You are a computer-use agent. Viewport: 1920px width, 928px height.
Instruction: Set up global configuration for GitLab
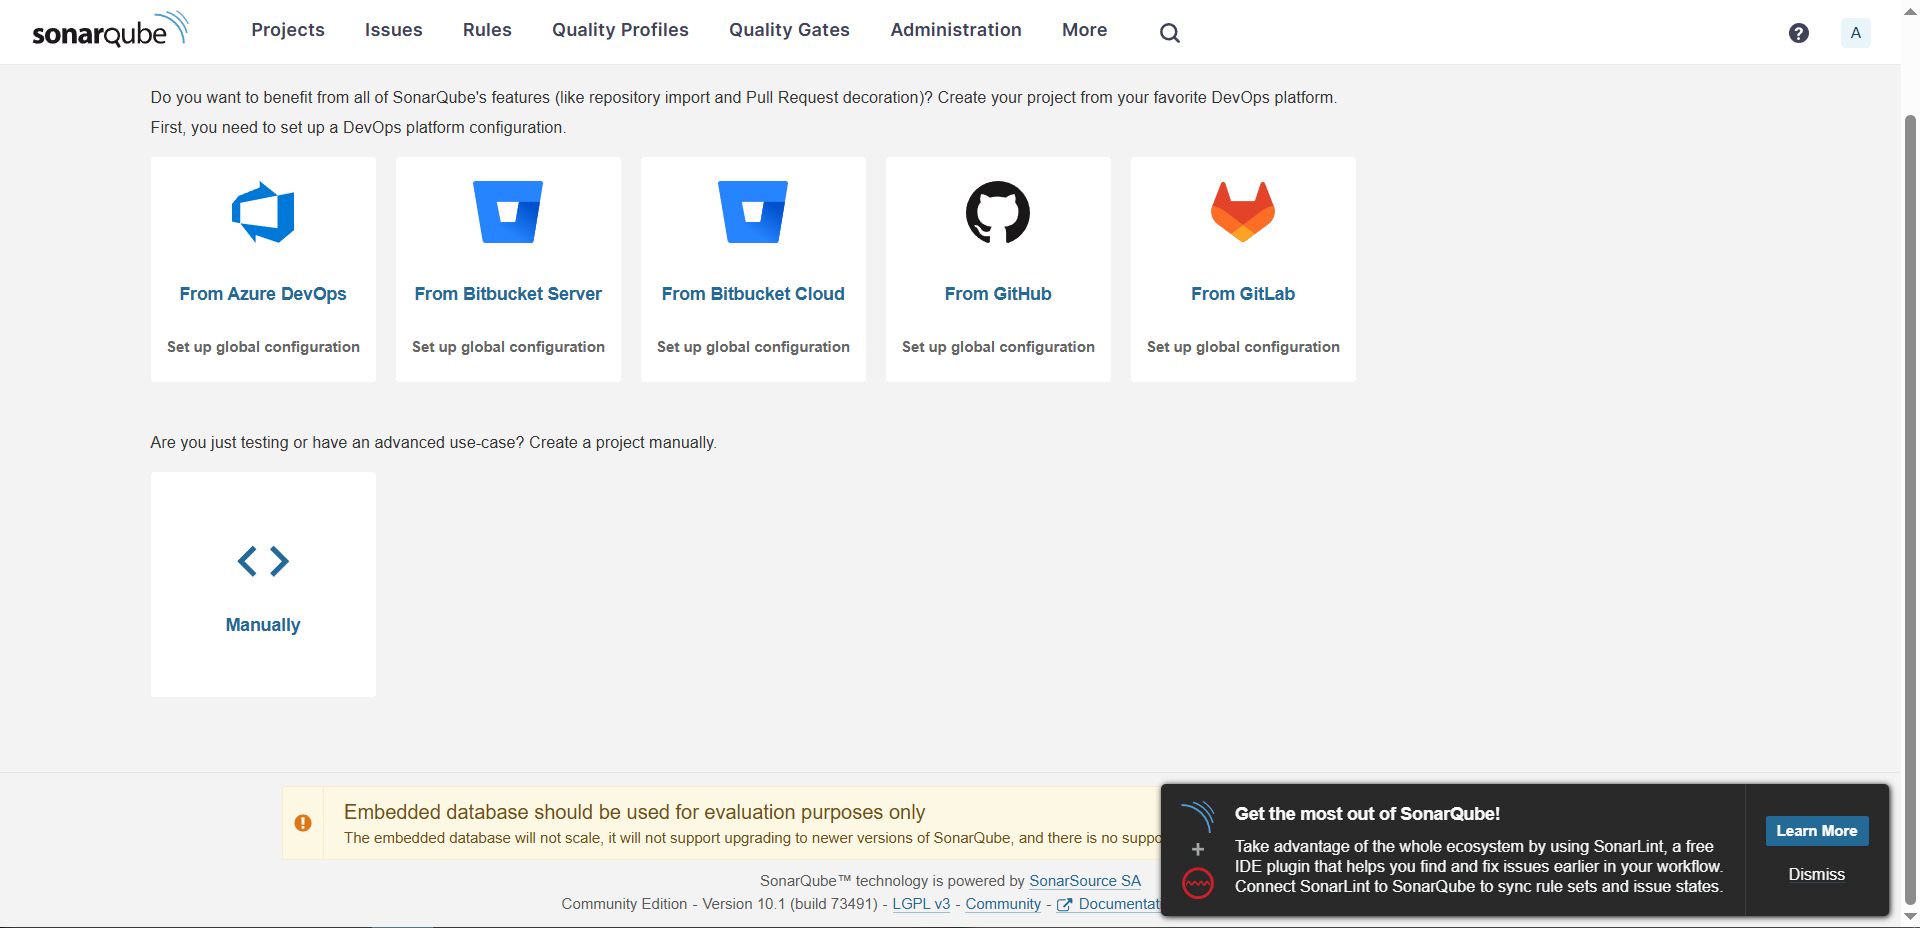click(x=1243, y=347)
